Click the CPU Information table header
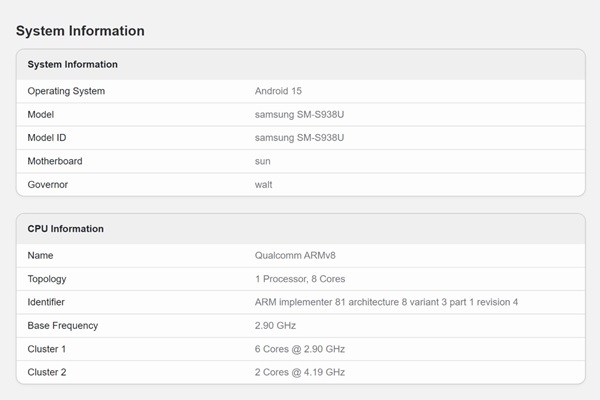600x400 pixels. click(x=65, y=228)
